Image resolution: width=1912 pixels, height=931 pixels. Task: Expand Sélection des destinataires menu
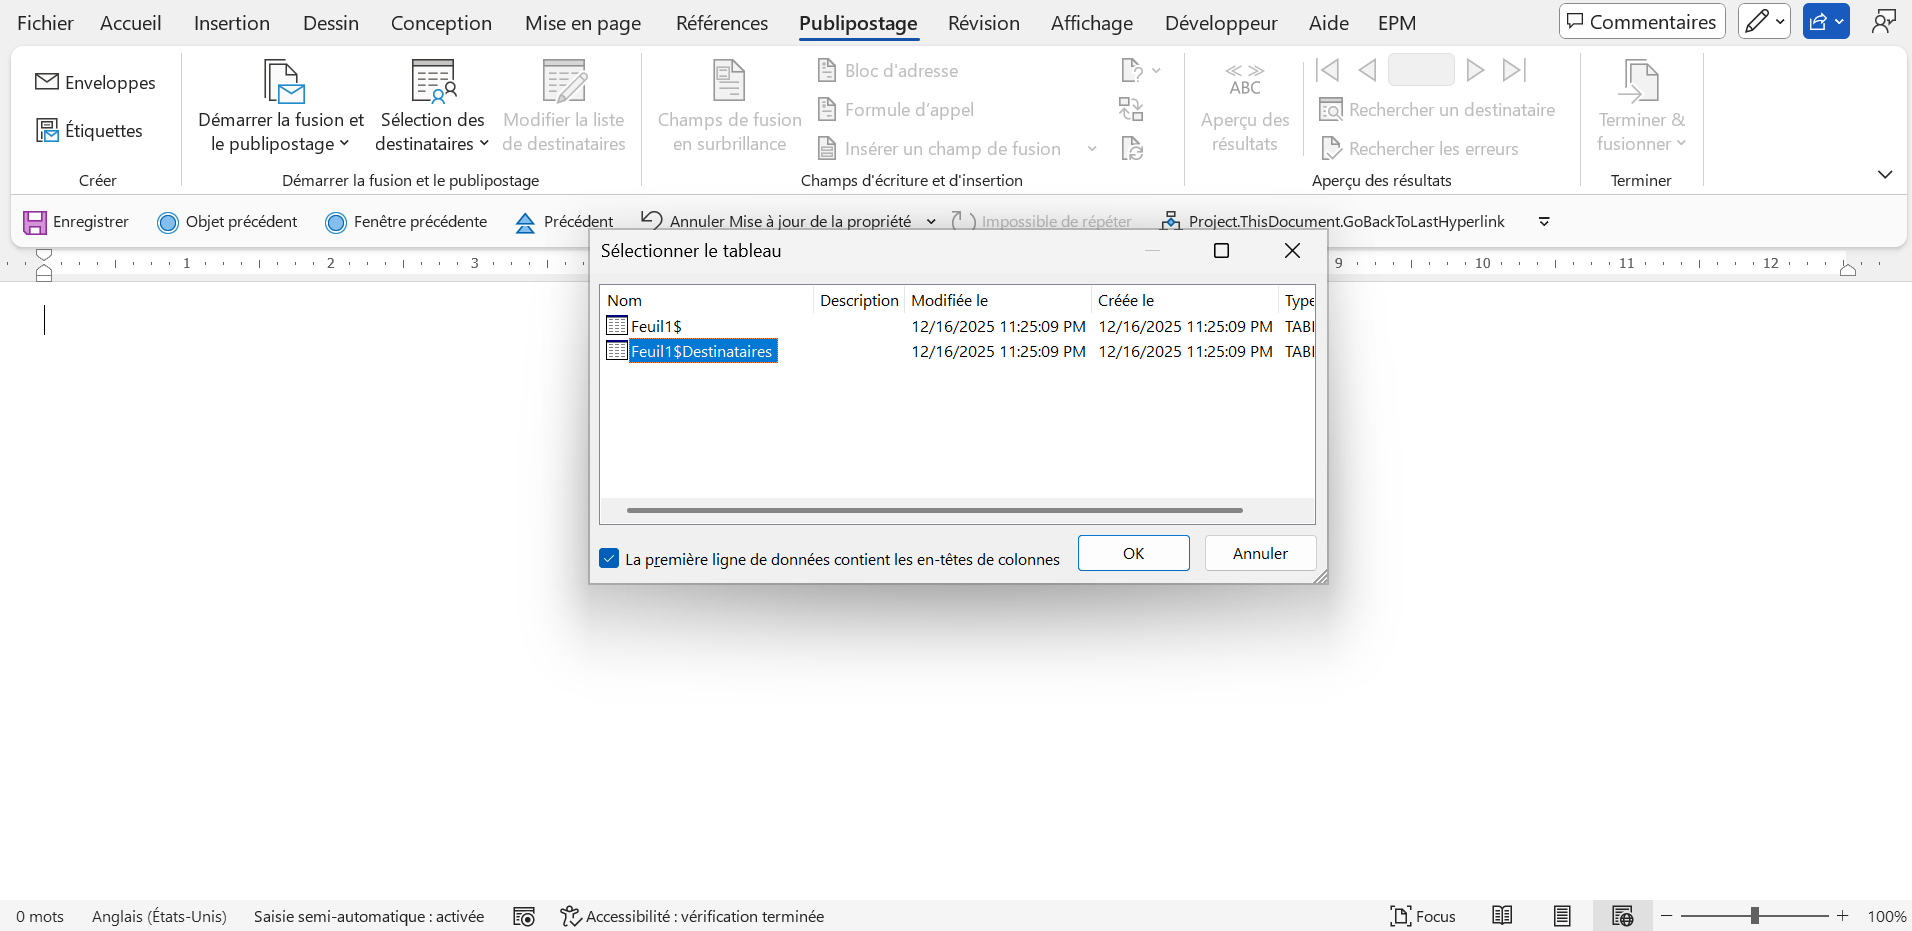click(432, 108)
